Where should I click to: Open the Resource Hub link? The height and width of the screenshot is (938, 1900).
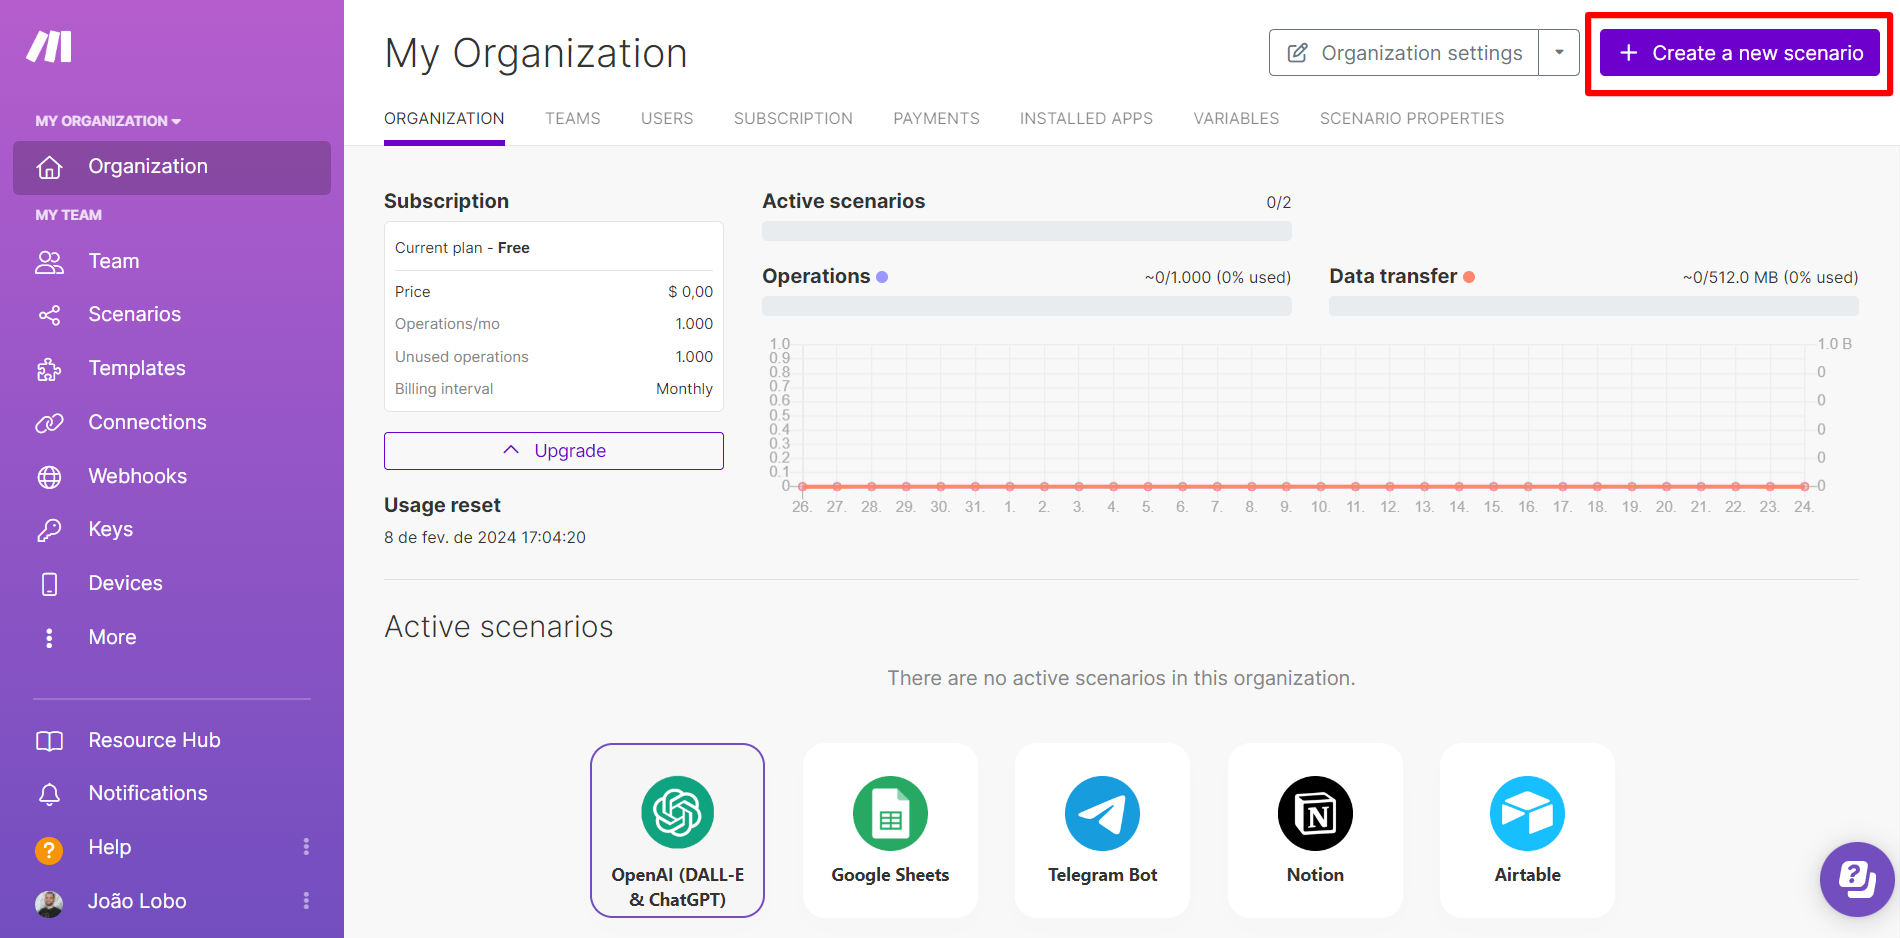click(x=154, y=741)
